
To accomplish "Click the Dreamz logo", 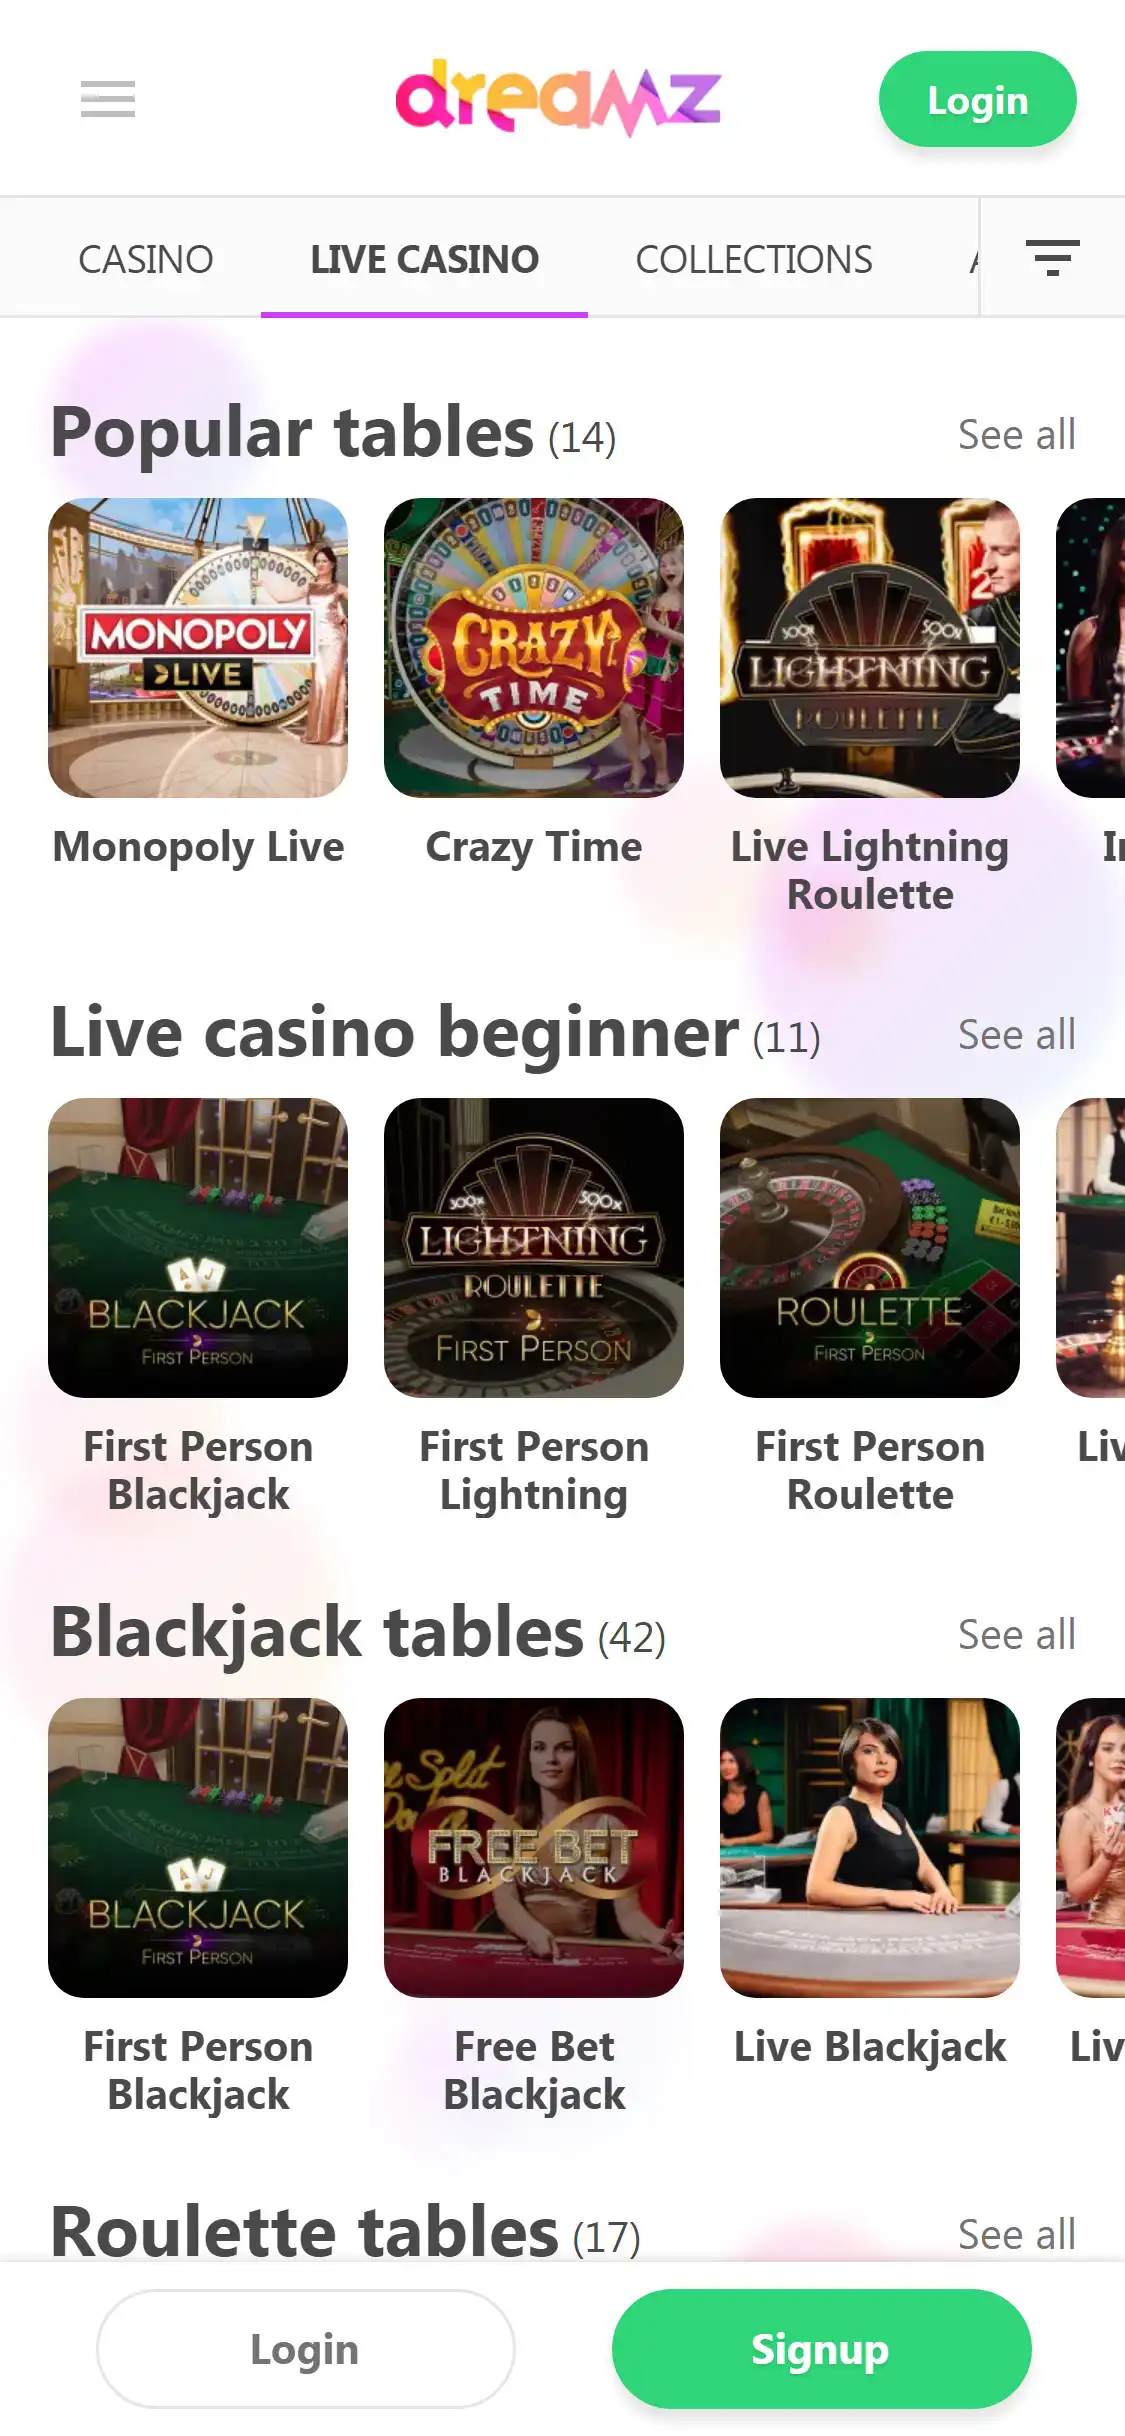I will [x=558, y=98].
